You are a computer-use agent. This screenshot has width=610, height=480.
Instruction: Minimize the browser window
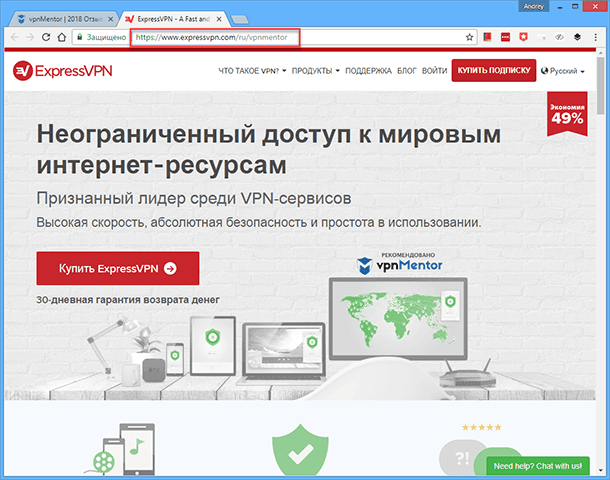[560, 7]
